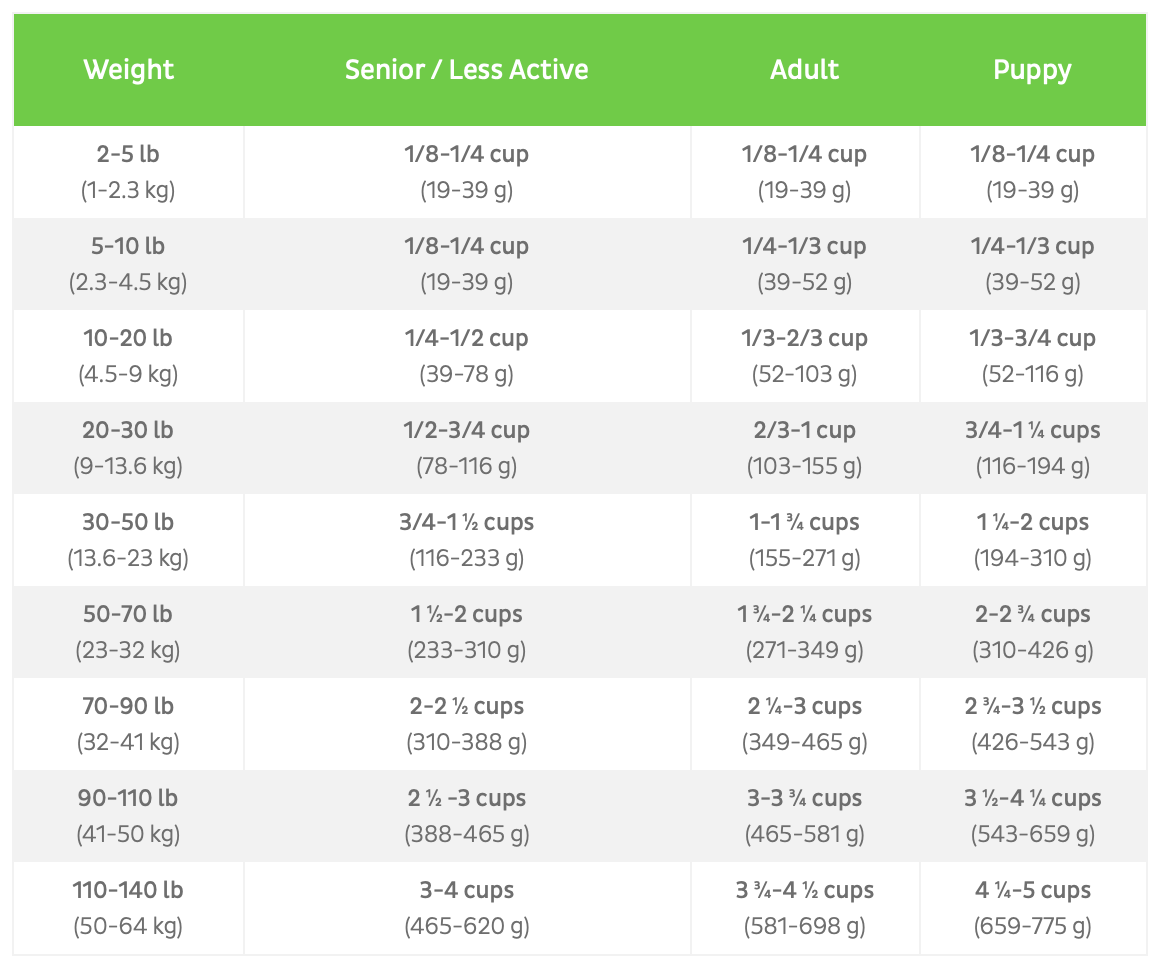Click Senior 2-2 ½ cups cell
Image resolution: width=1158 pixels, height=970 pixels.
(x=466, y=724)
